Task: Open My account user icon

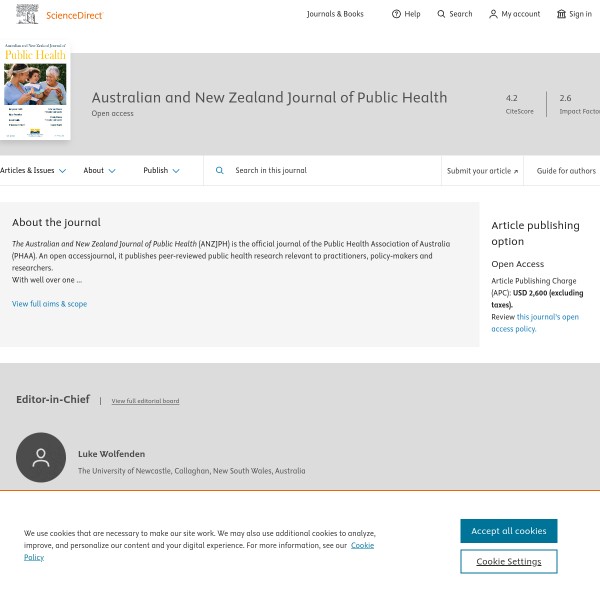Action: [493, 14]
